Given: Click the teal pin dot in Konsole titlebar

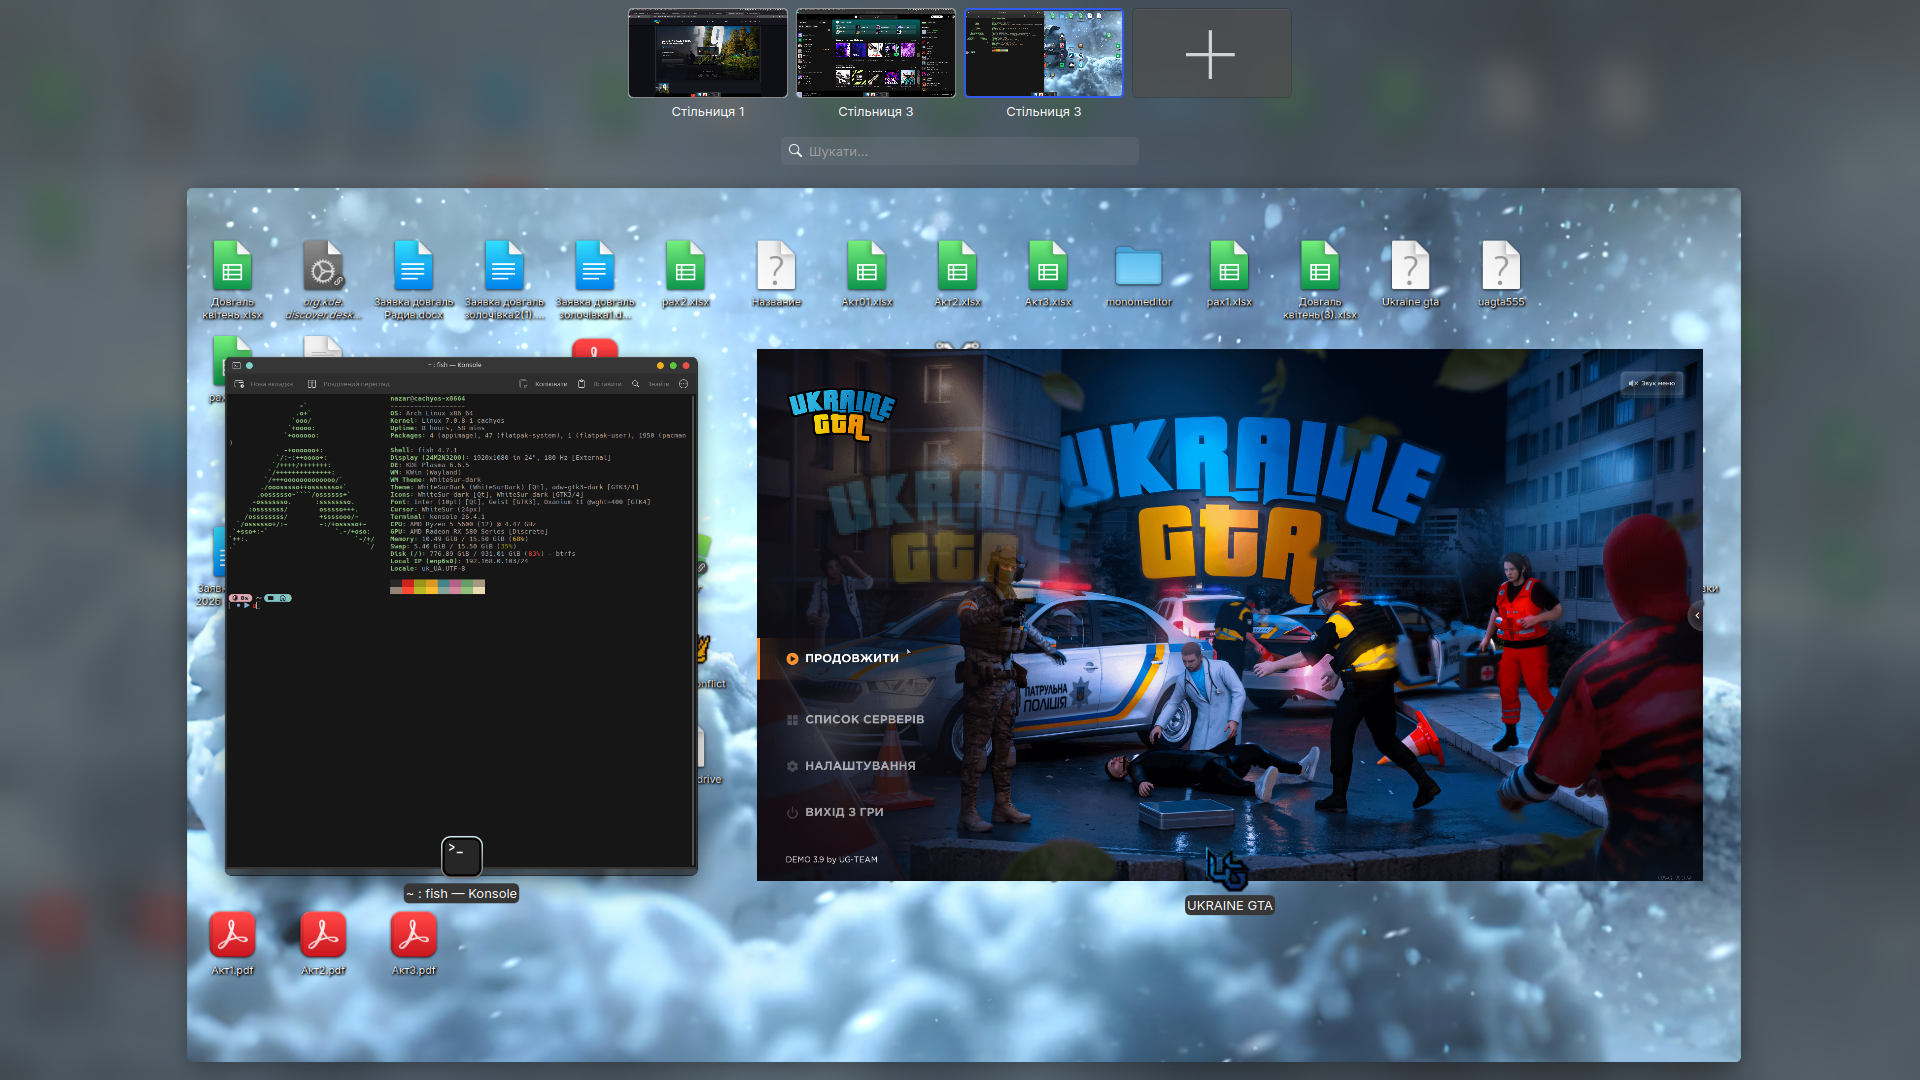Looking at the screenshot, I should click(x=249, y=365).
